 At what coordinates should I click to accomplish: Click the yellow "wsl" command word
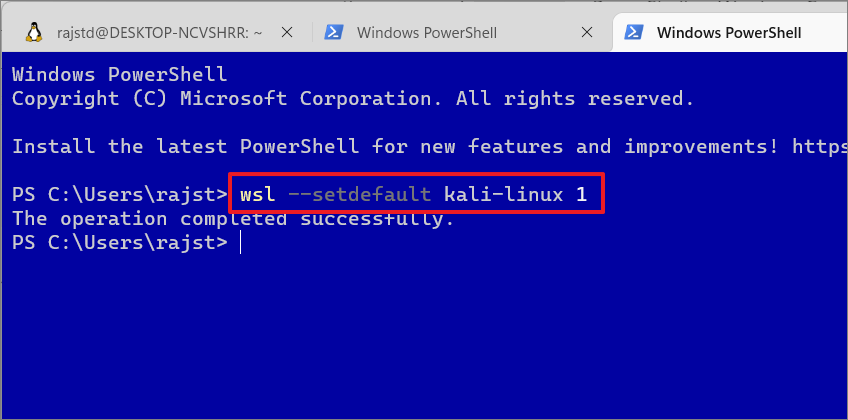[258, 194]
